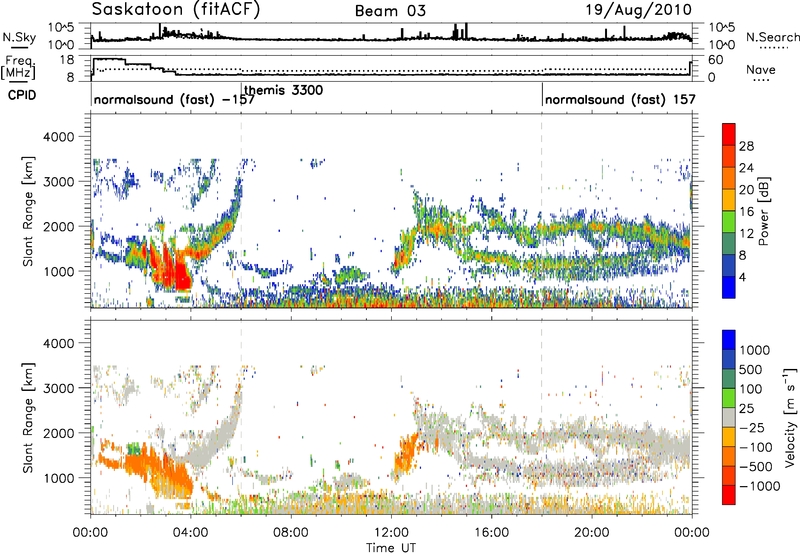This screenshot has width=800, height=554.
Task: Select the 'normalsound (fast) 157' CPID label
Action: coord(620,99)
